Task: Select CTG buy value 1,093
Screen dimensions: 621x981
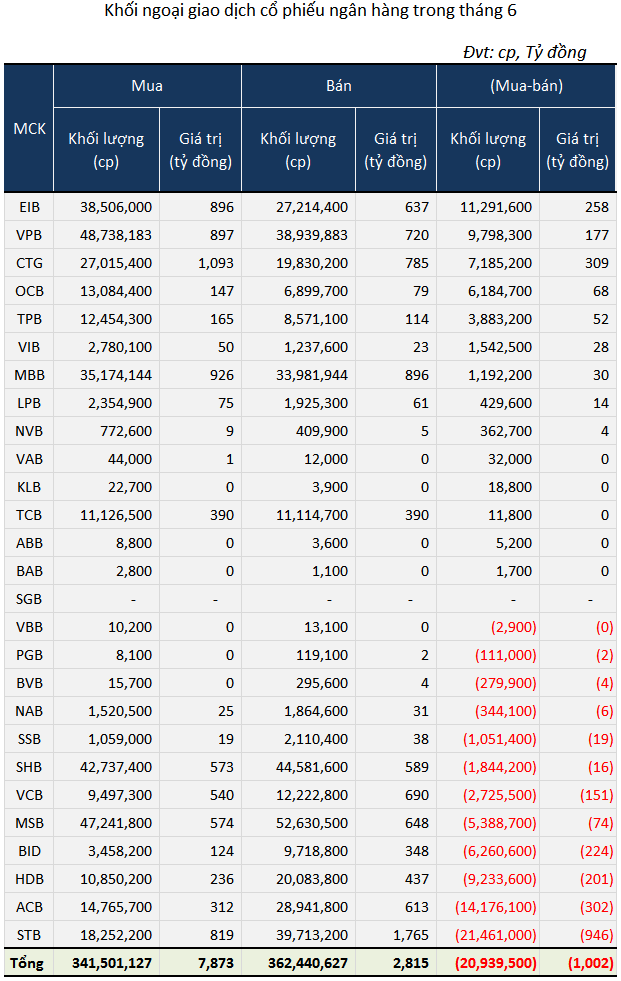Action: [x=216, y=263]
